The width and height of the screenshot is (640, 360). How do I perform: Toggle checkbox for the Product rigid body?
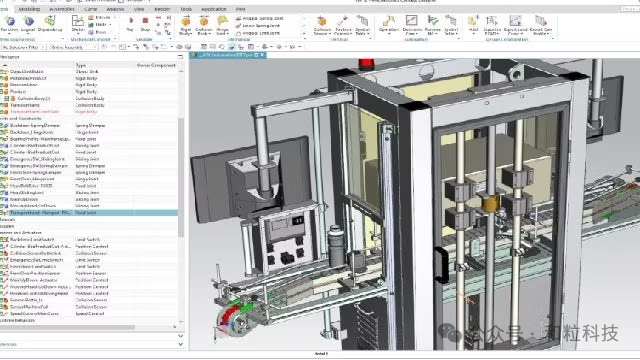(x=2, y=91)
